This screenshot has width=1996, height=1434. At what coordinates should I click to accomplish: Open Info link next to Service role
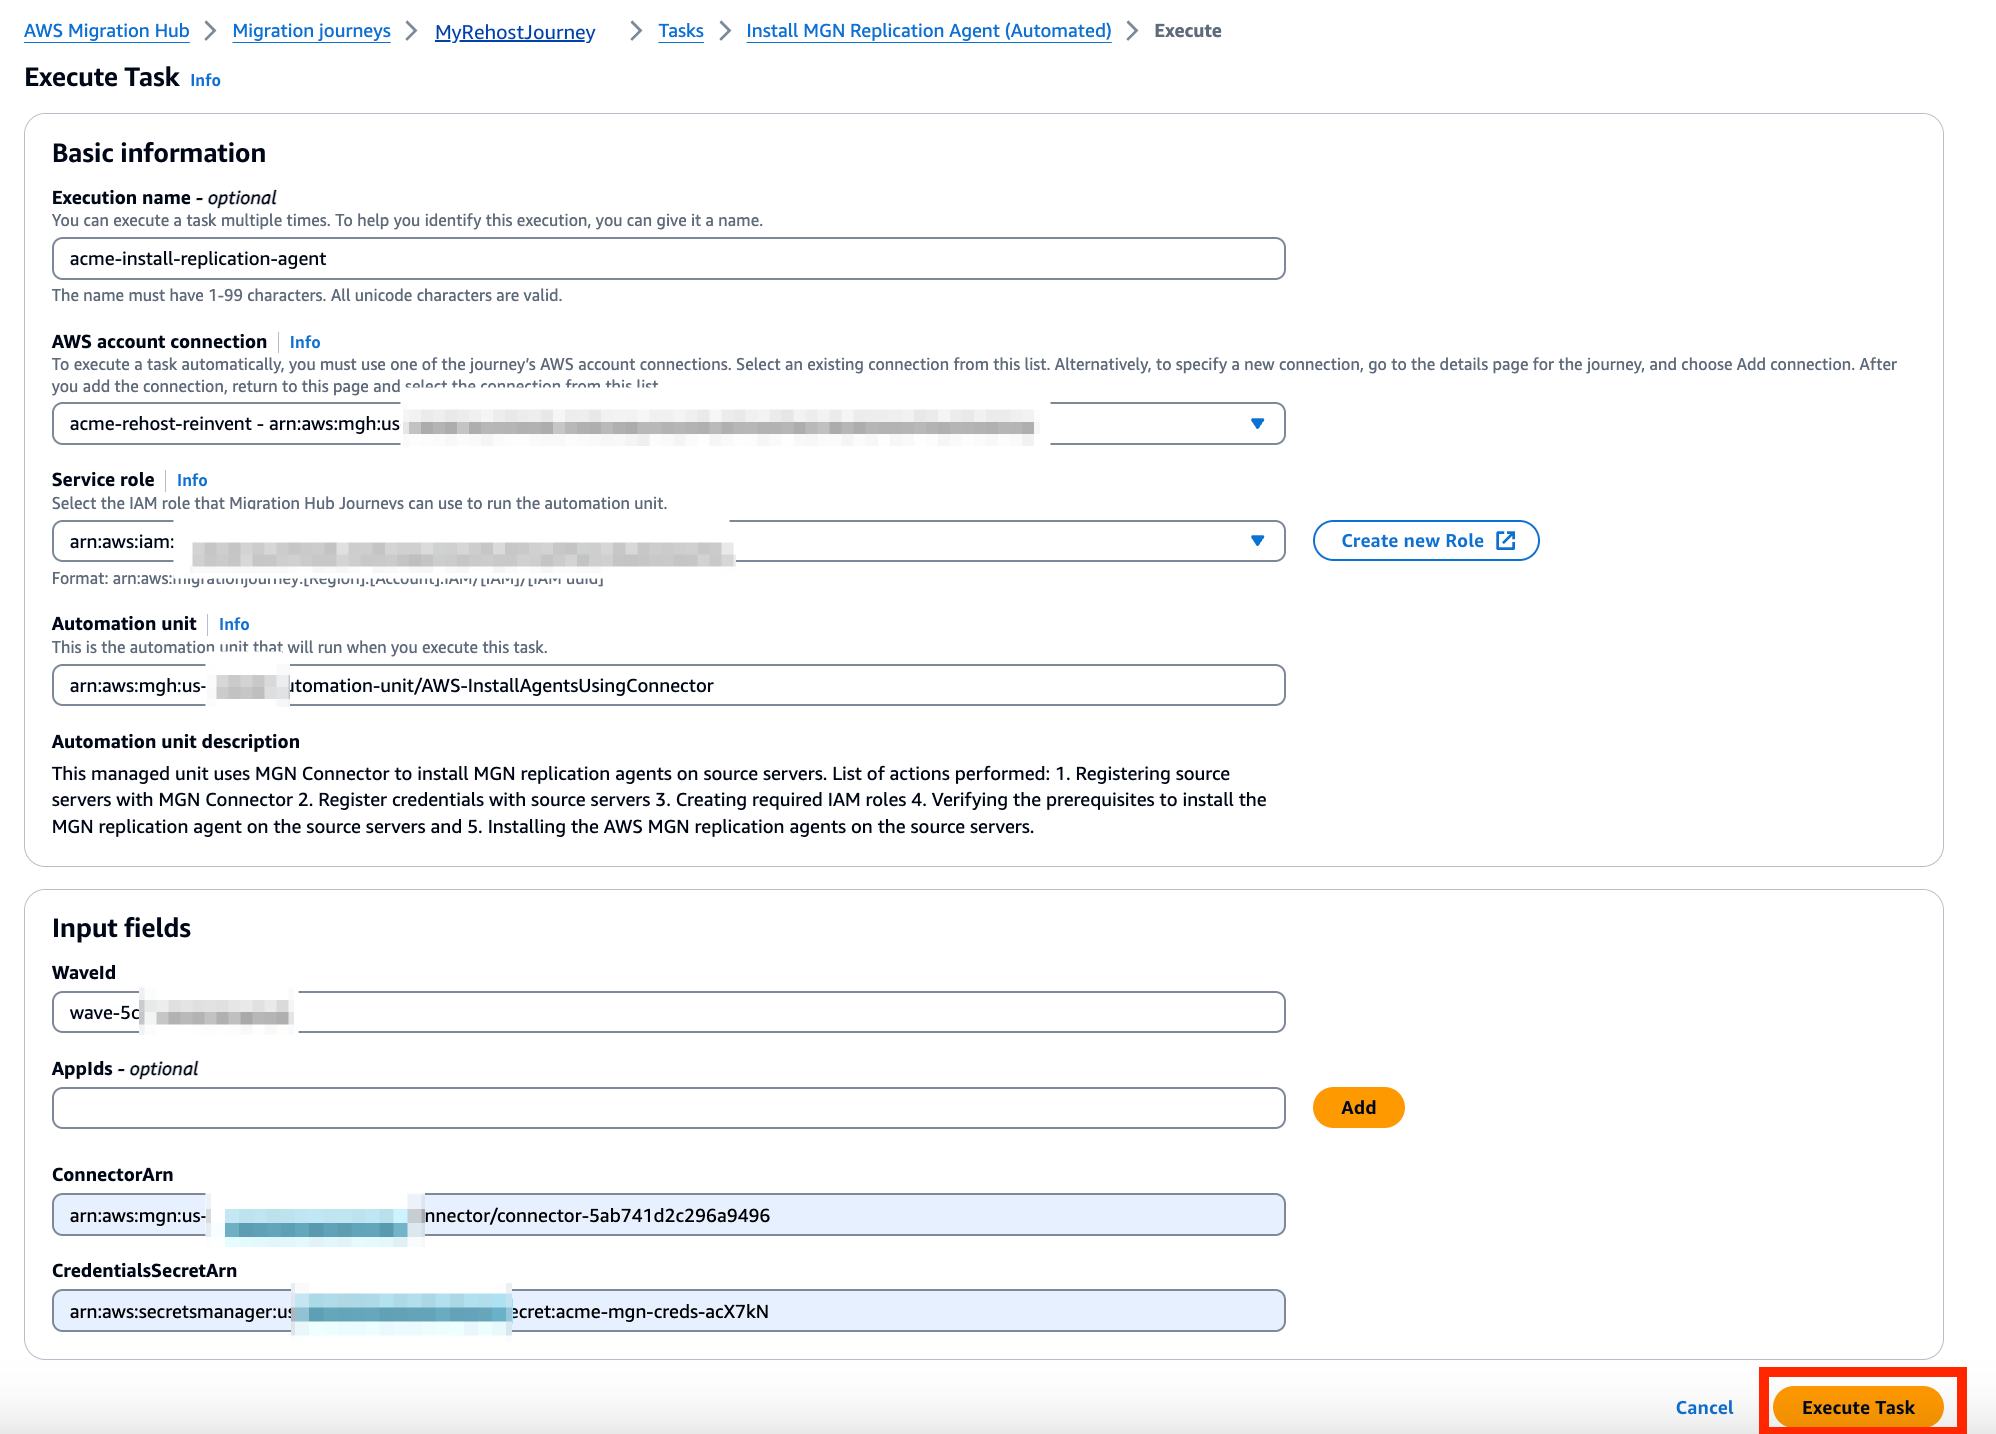coord(192,480)
